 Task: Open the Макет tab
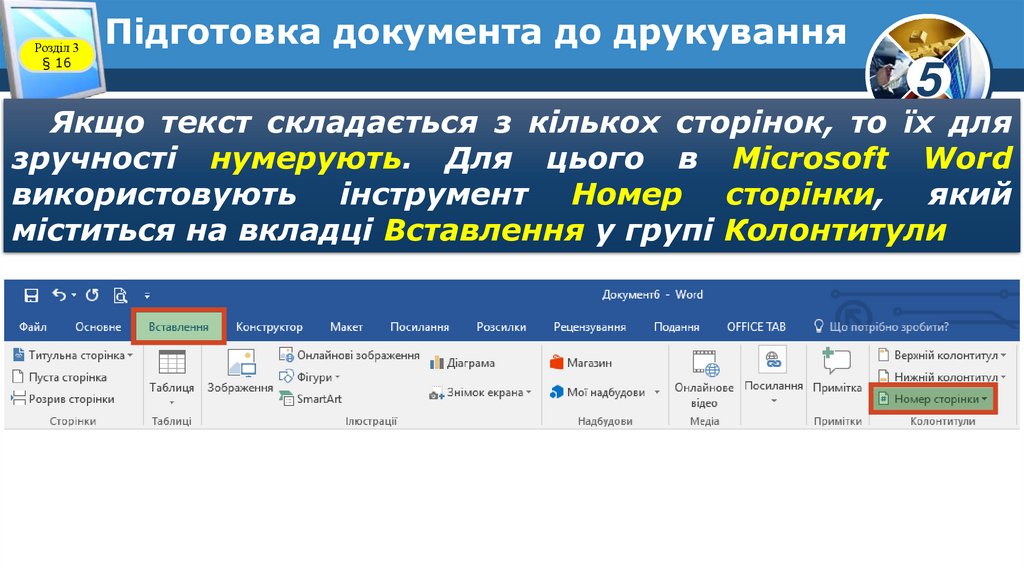tap(346, 327)
